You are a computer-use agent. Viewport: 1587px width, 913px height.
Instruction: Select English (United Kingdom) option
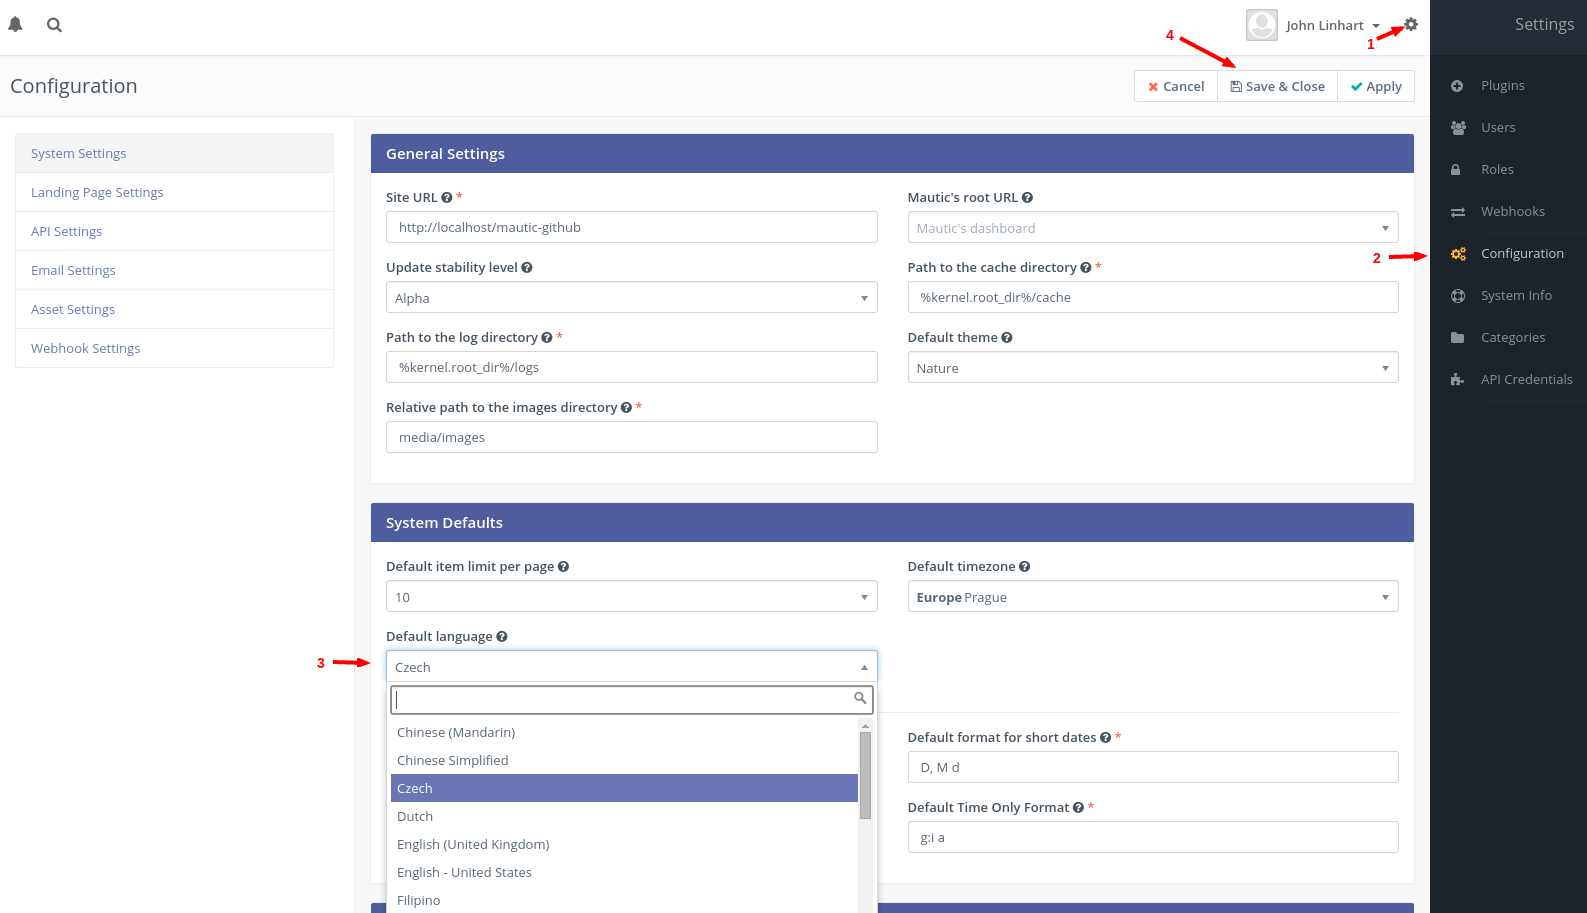624,845
